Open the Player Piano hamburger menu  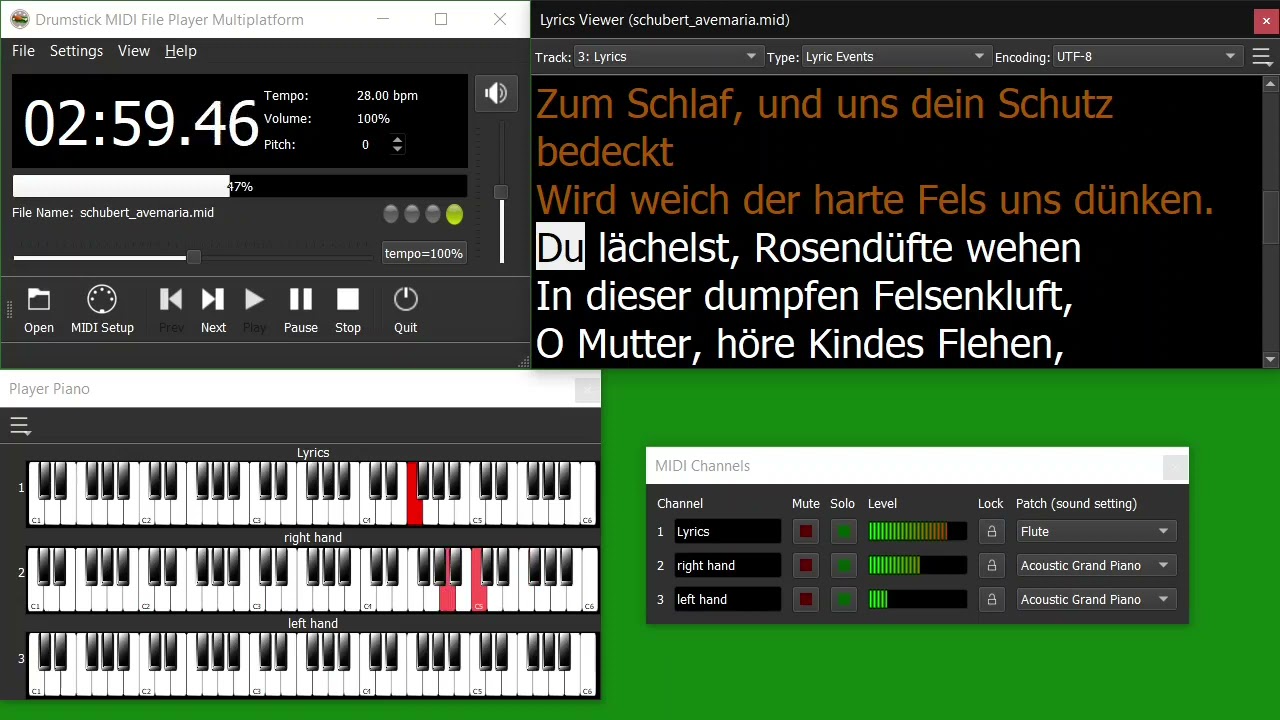tap(20, 427)
